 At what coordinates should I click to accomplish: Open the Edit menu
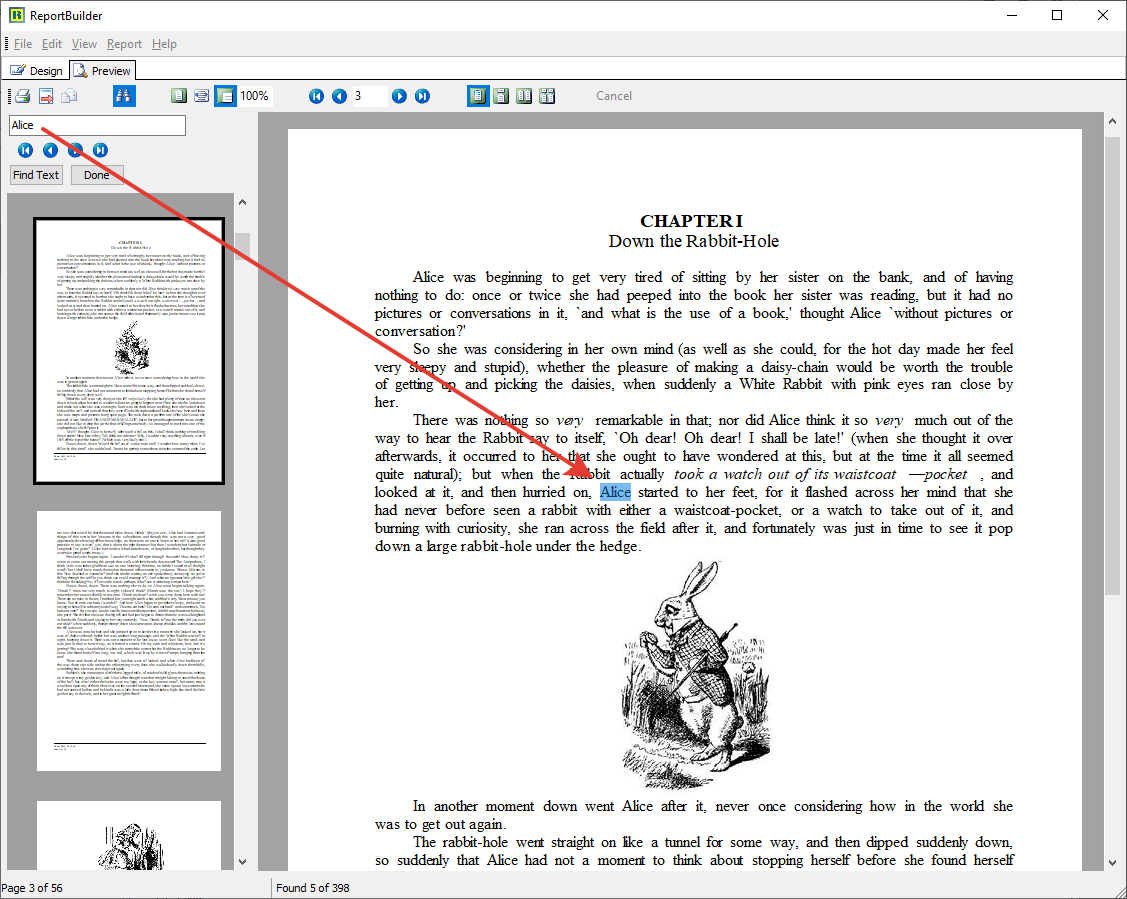(x=52, y=44)
